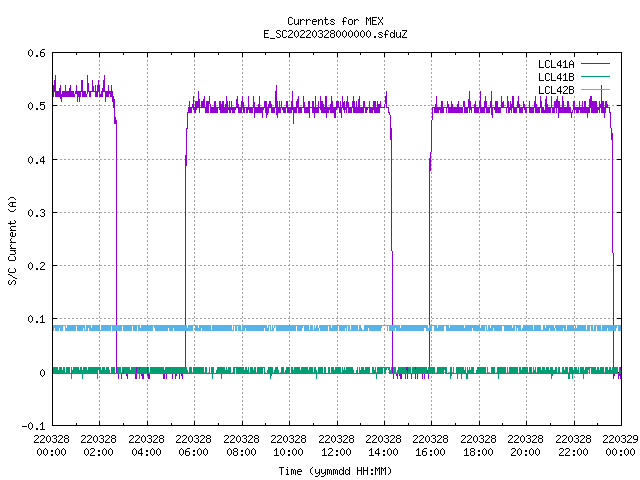Click the x-axis label 'Time (yymmdd HH:MM)'
The height and width of the screenshot is (480, 640).
pyautogui.click(x=335, y=471)
